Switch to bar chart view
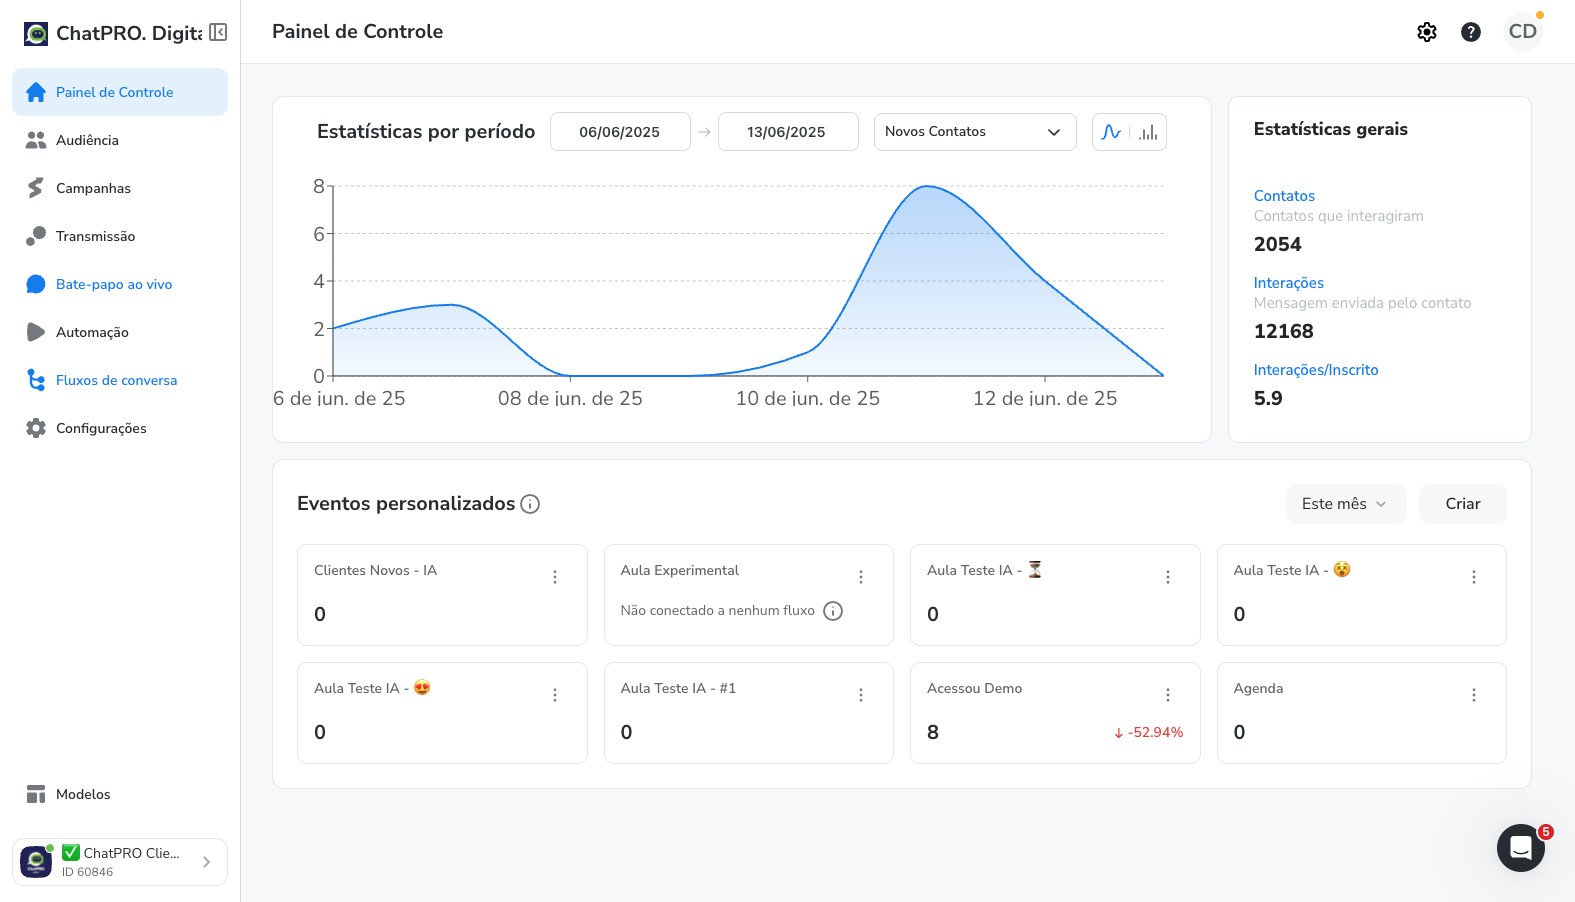 coord(1148,132)
